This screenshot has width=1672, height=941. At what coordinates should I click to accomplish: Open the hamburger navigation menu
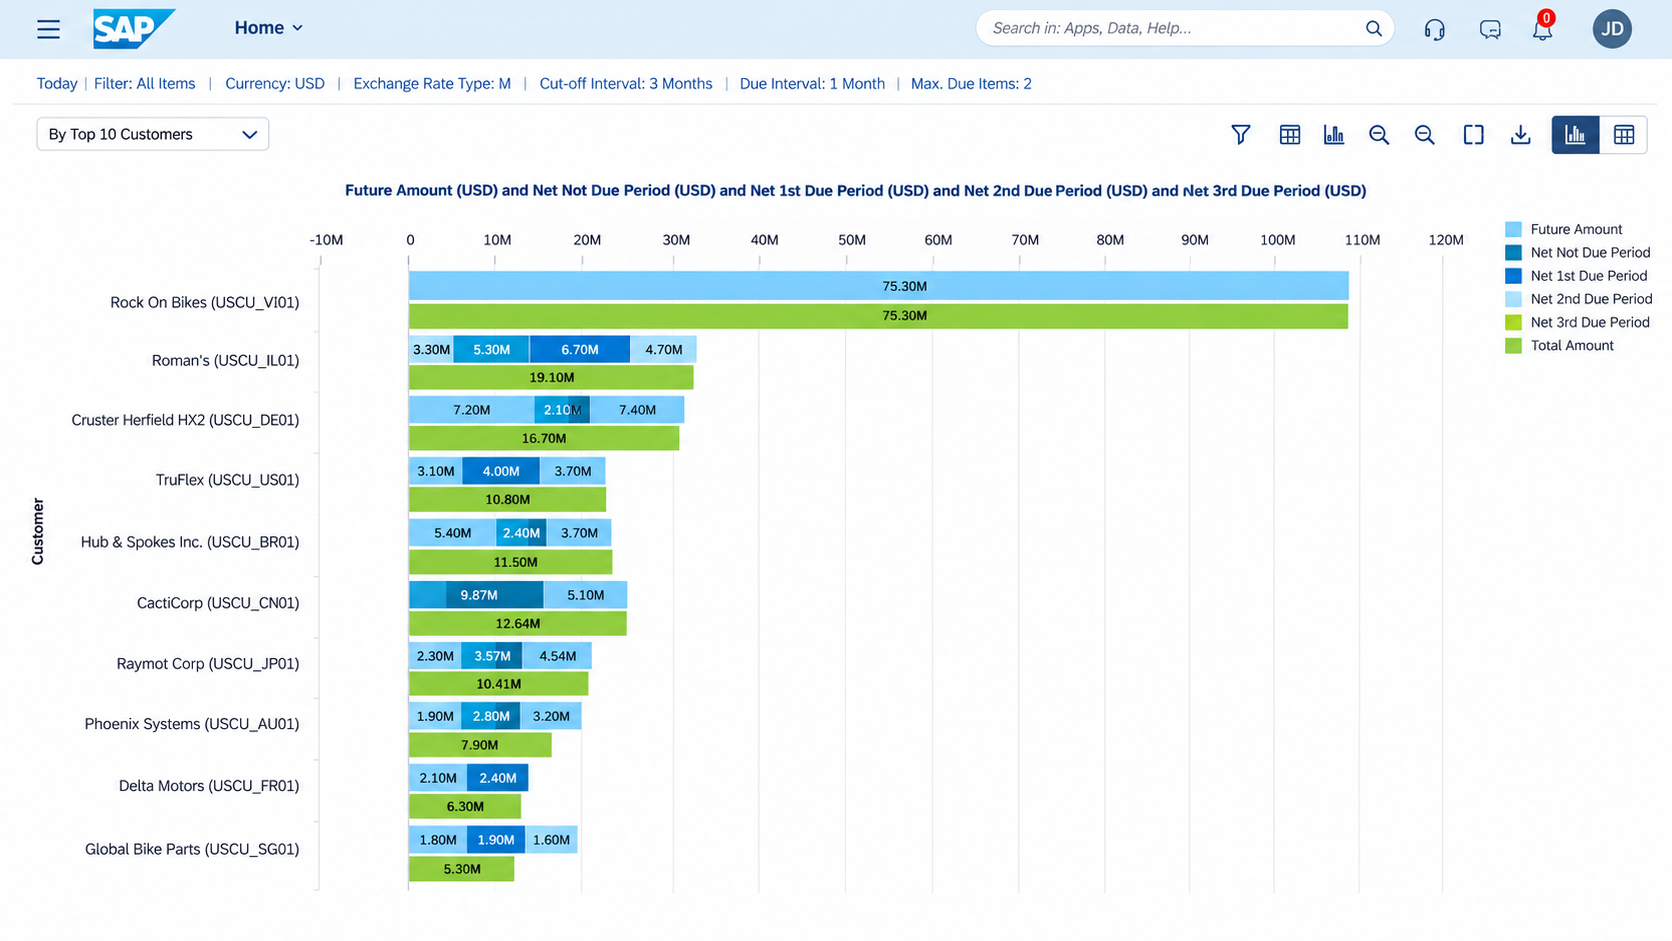pos(48,29)
